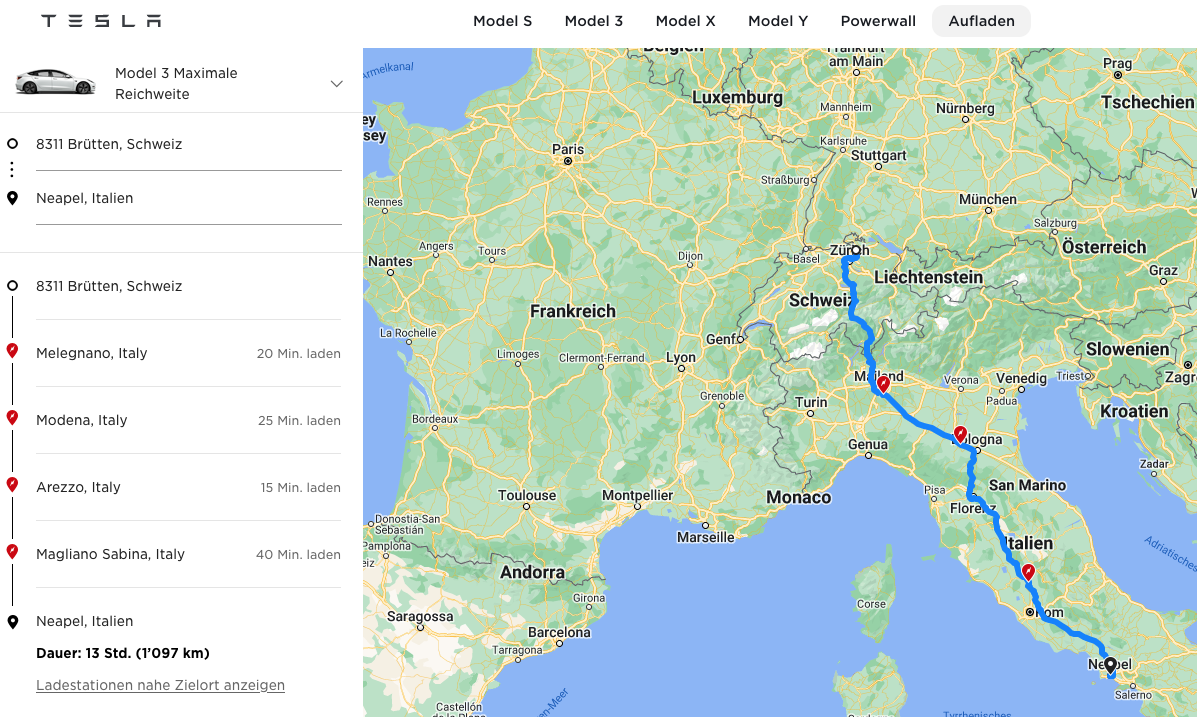Expand the vehicle model dropdown chevron
Screen dimensions: 1197x717
(337, 84)
